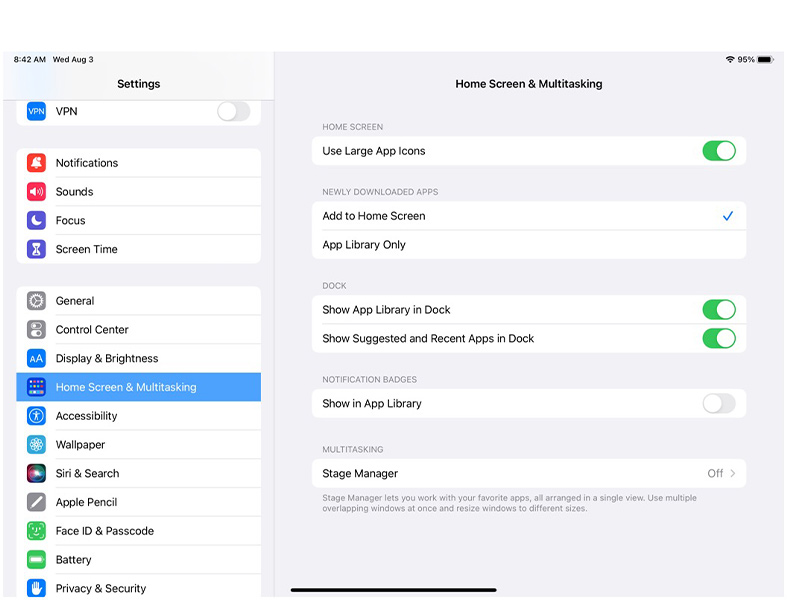Screen dimensions: 800x600
Task: Tap the red Notifications bell icon
Action: tap(36, 163)
